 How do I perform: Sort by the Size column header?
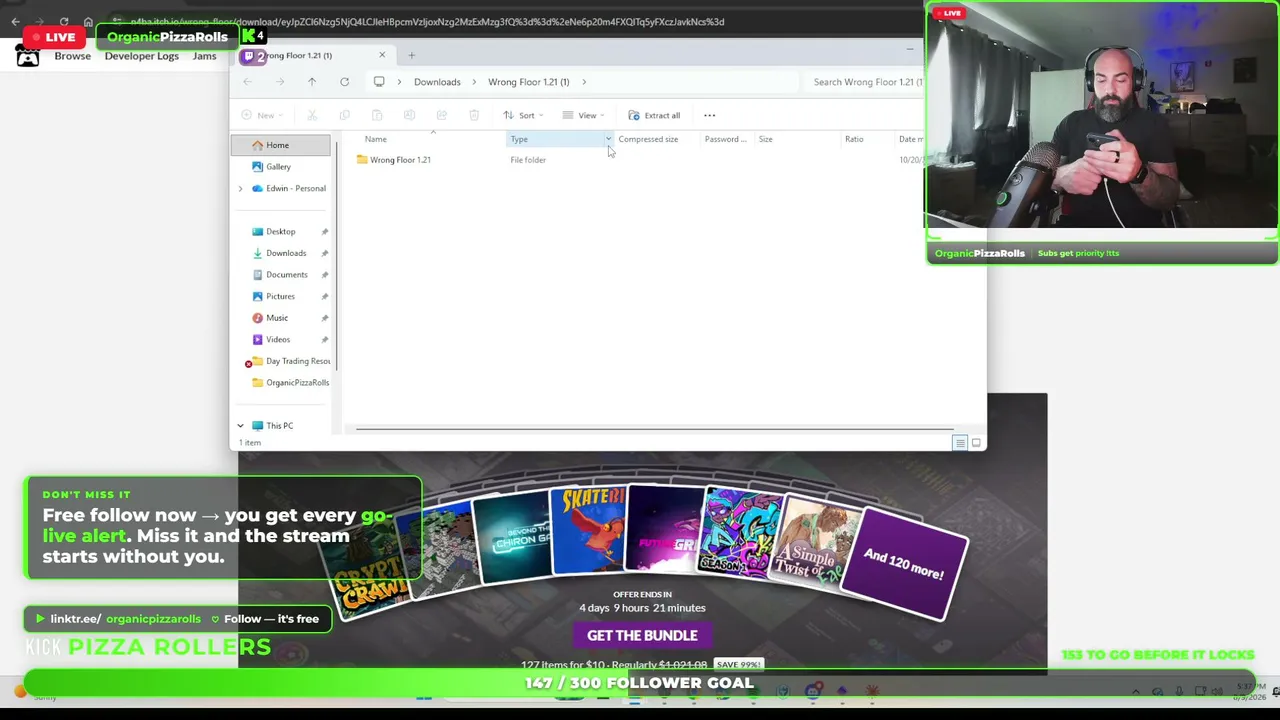click(x=765, y=139)
